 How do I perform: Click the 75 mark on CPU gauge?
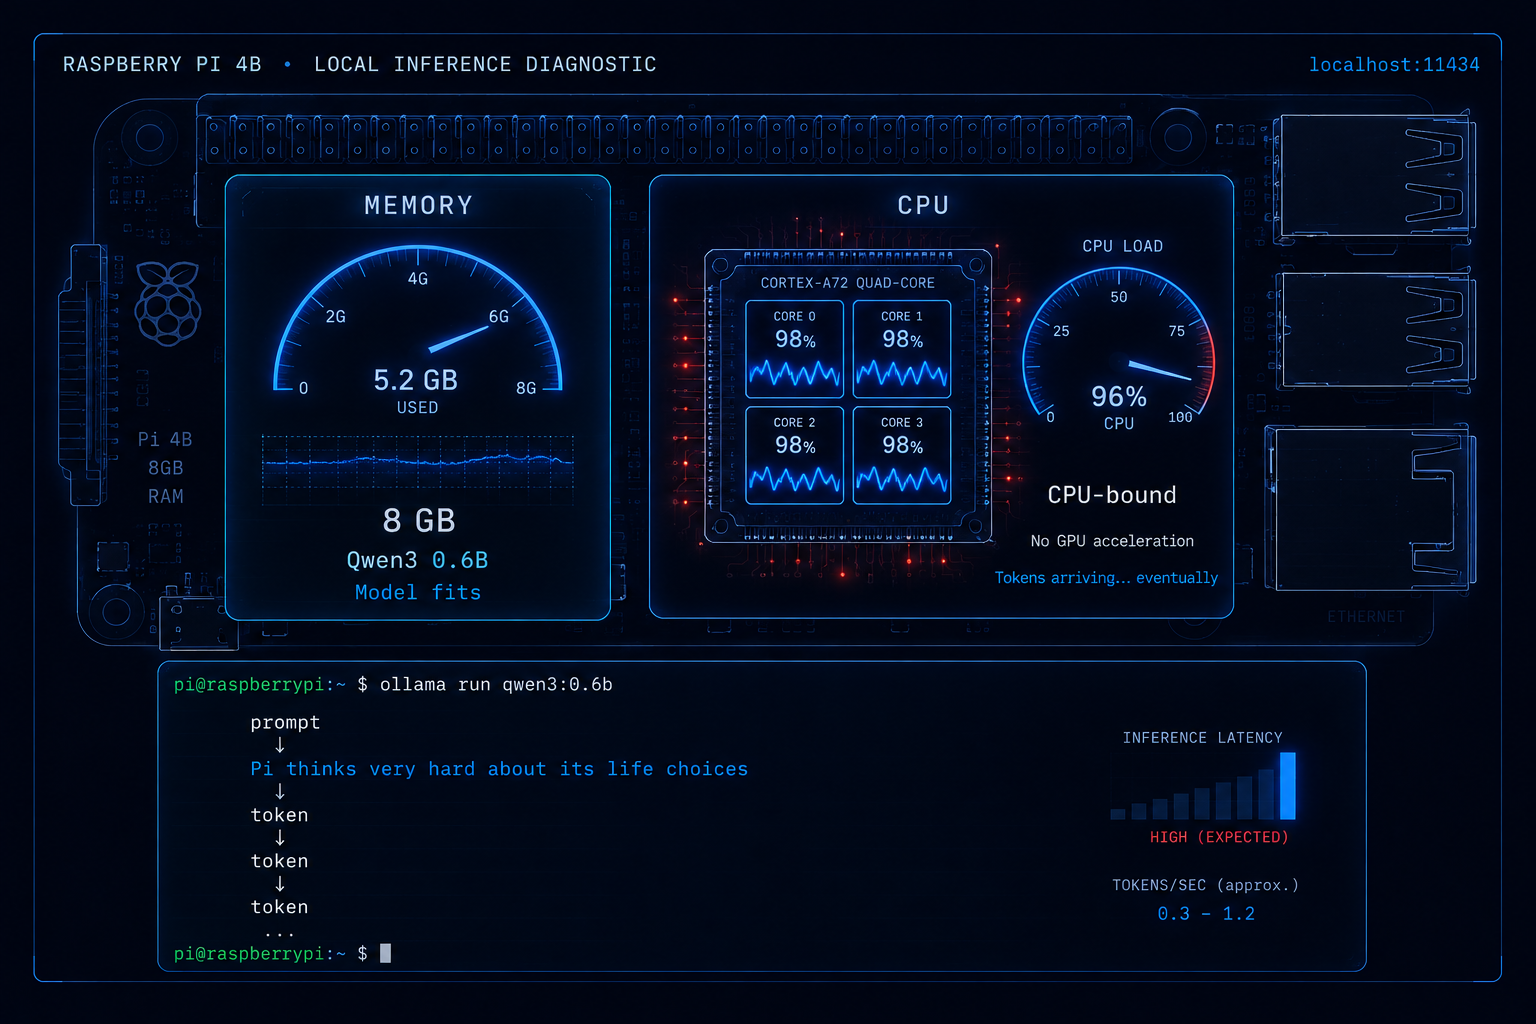click(x=1177, y=331)
